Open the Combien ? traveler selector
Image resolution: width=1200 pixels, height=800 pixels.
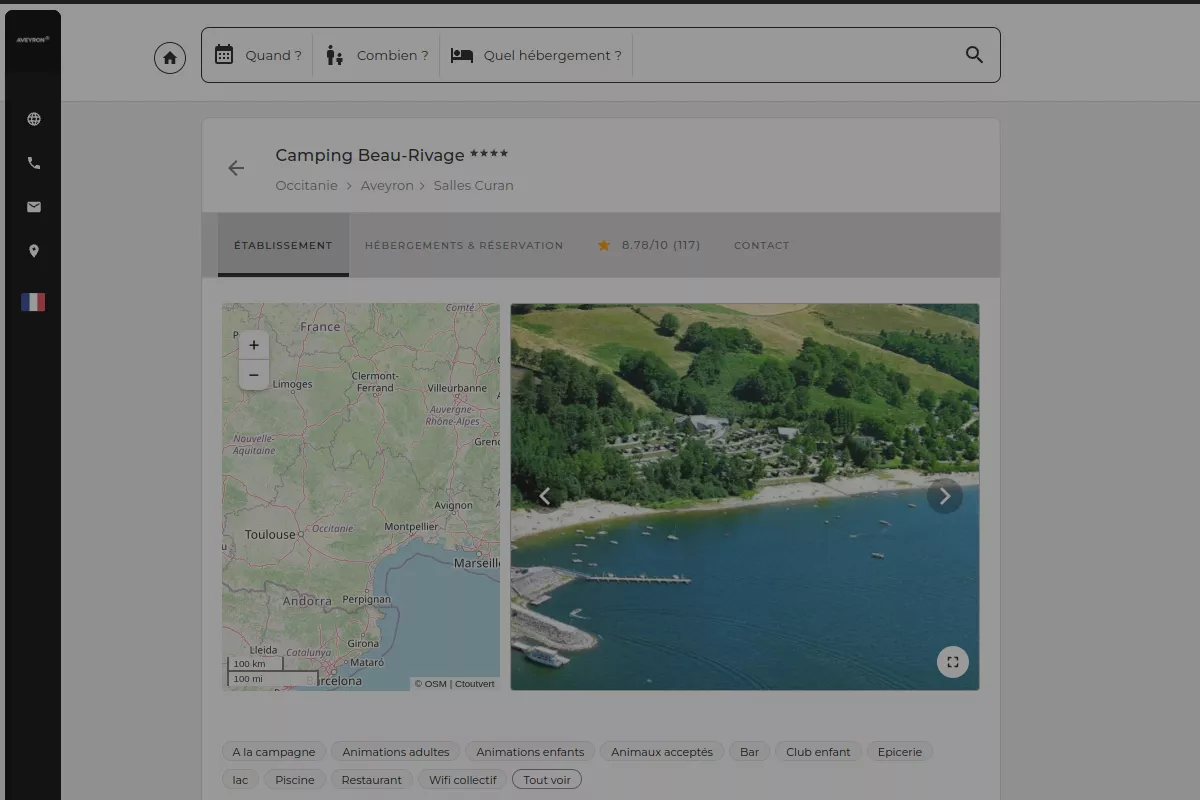(x=376, y=55)
